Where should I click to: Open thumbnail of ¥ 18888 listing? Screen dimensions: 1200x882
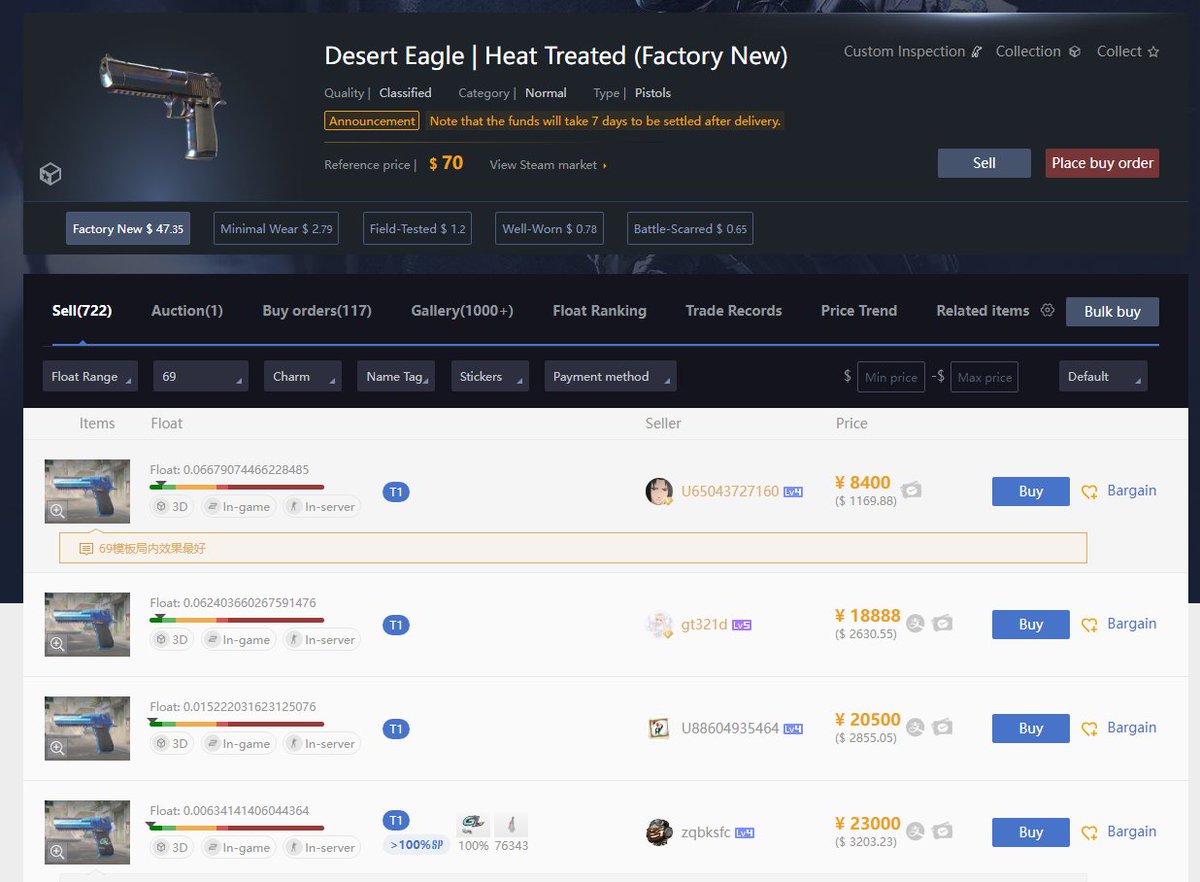87,624
